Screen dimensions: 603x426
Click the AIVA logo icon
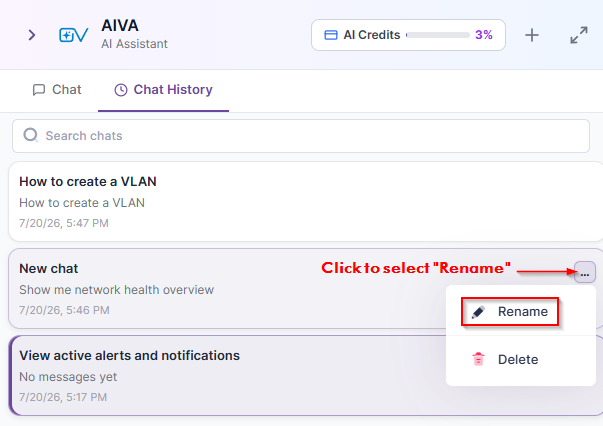[x=73, y=35]
